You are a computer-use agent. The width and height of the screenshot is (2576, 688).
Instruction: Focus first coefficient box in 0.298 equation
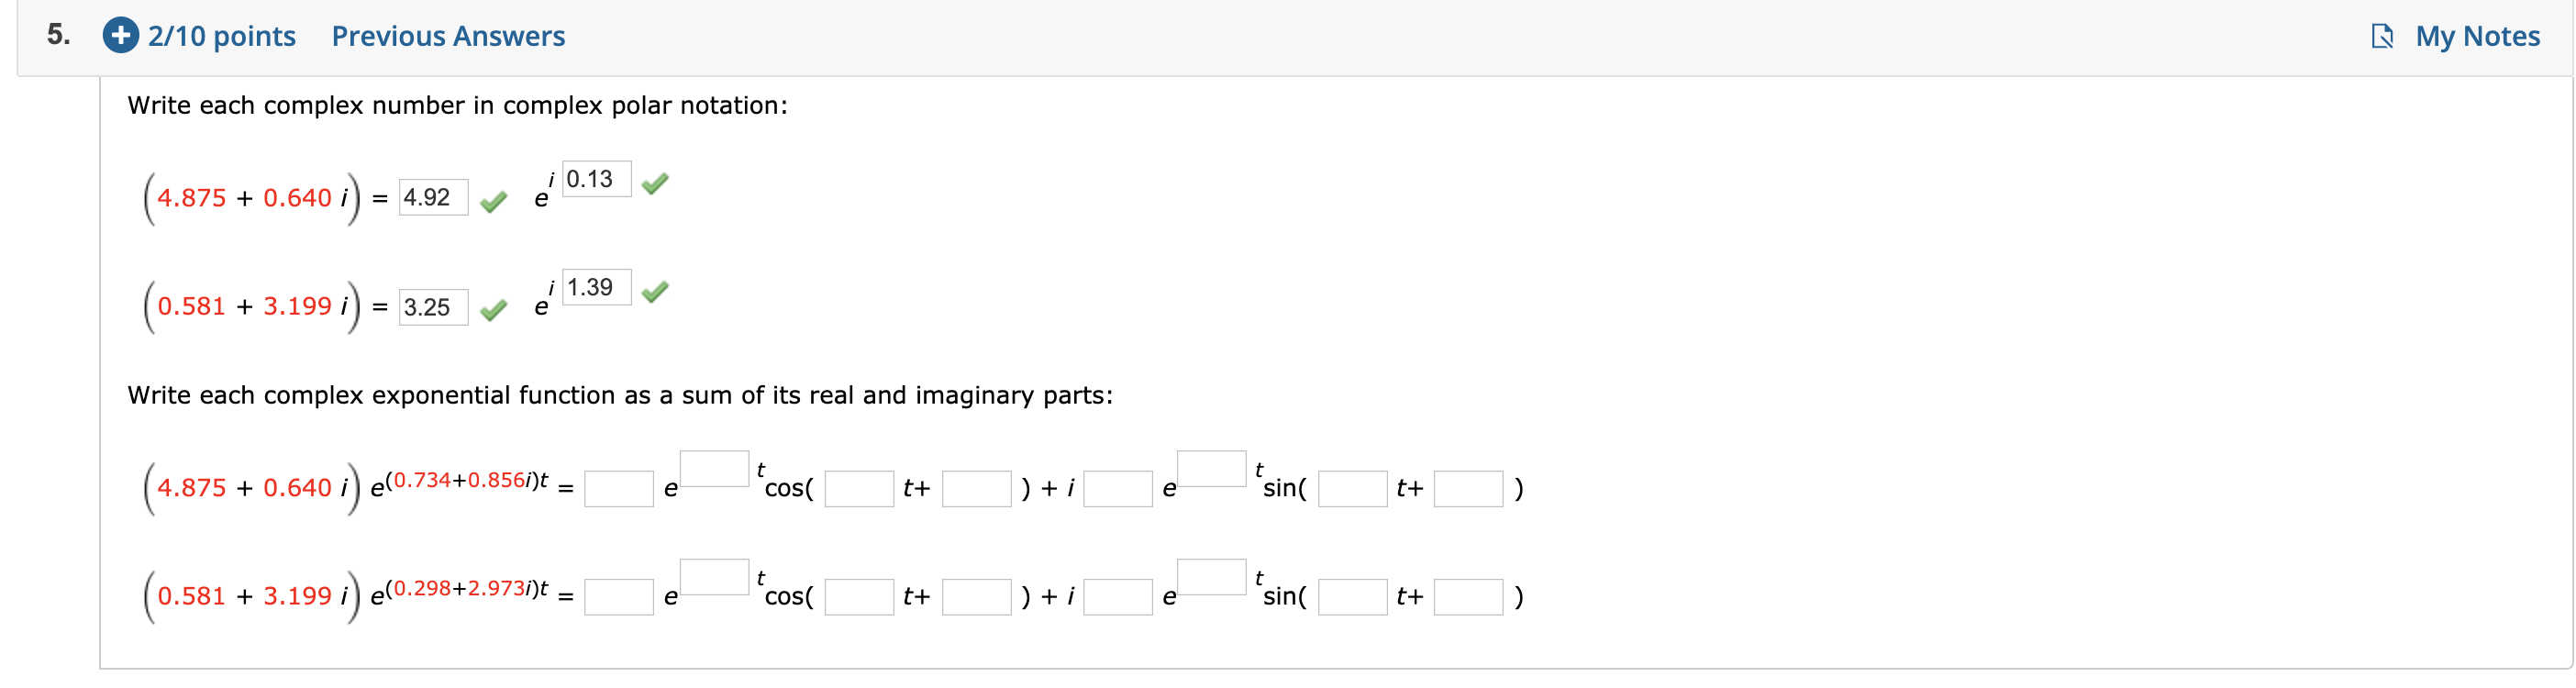(618, 596)
